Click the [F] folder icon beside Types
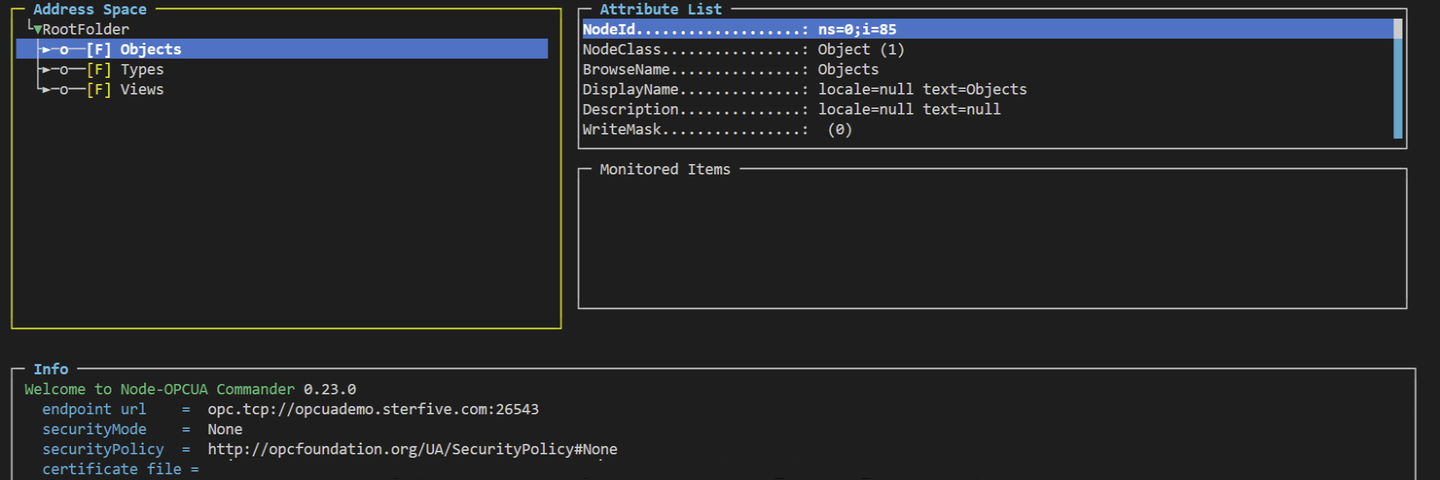 coord(98,70)
